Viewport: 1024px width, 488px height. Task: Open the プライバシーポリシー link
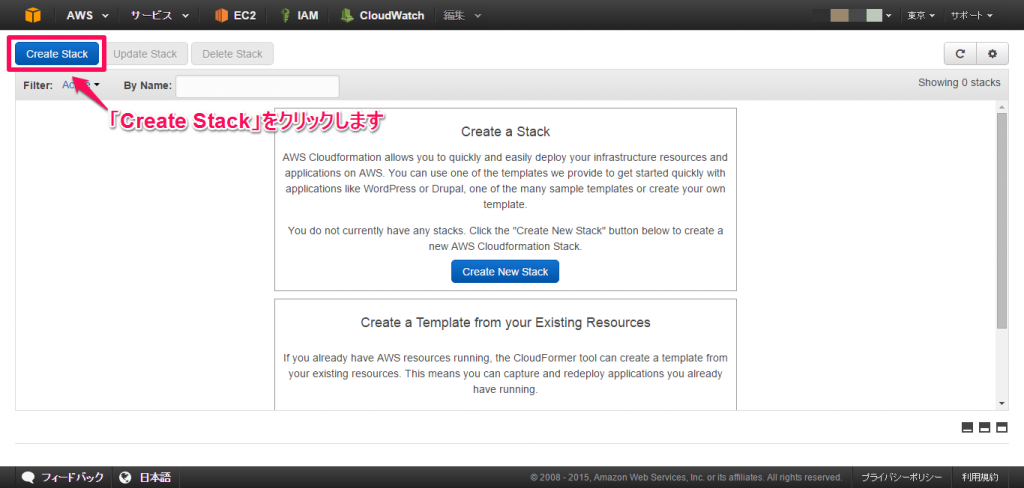901,477
